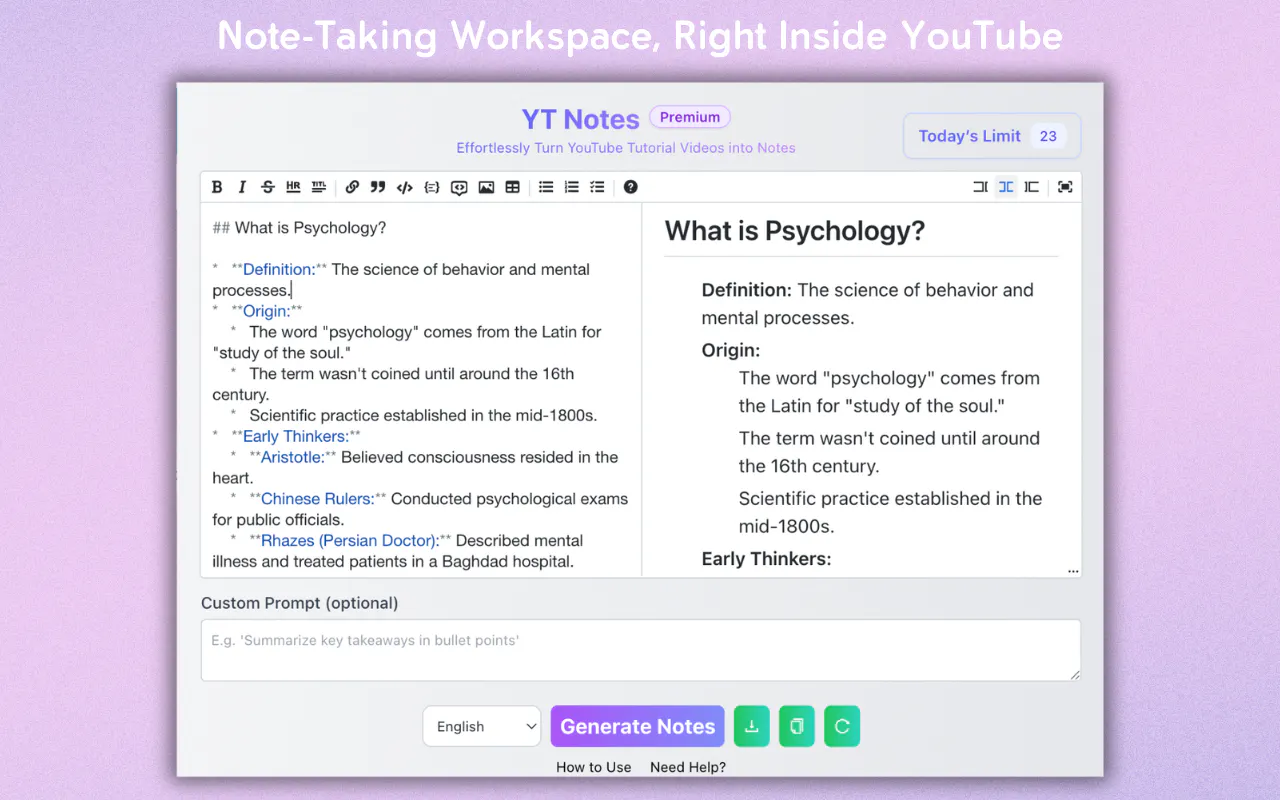Reset notes with the refresh icon
Viewport: 1280px width, 800px height.
point(842,727)
